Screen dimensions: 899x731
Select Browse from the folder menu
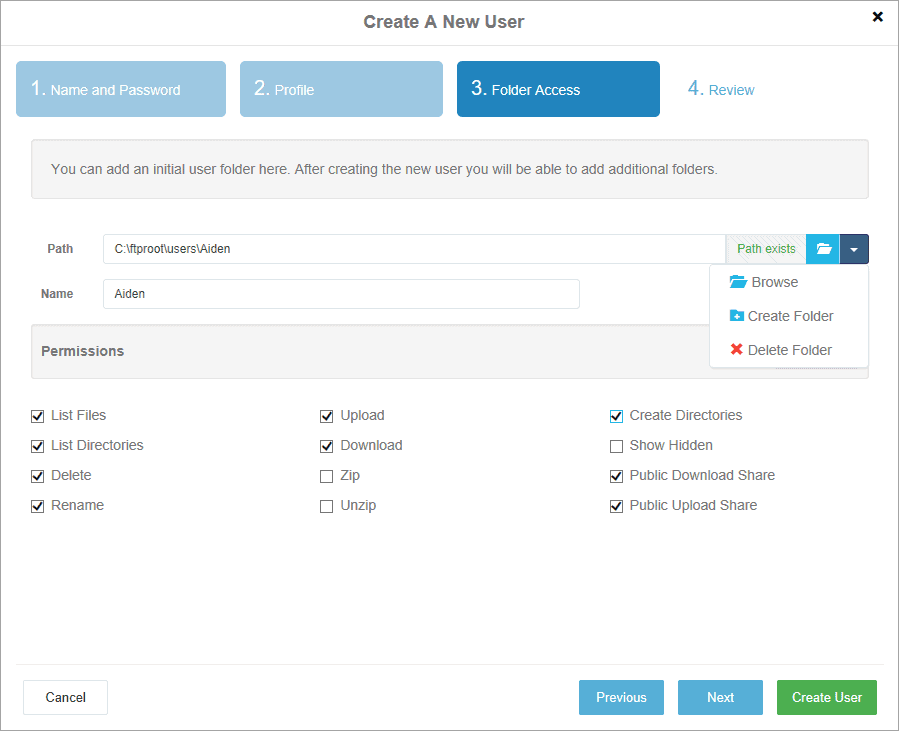(772, 282)
